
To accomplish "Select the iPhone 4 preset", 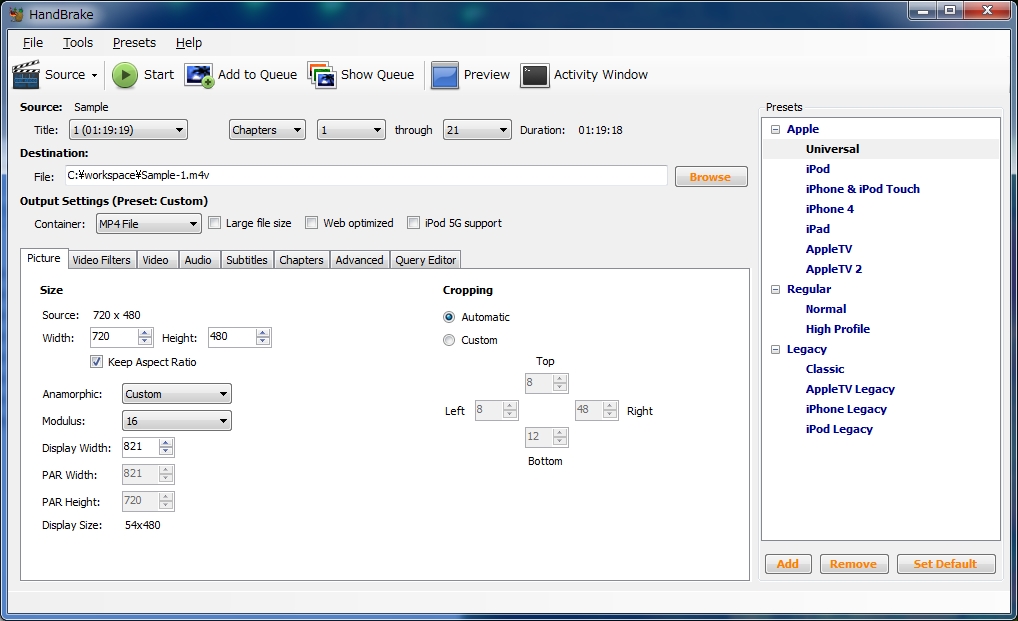I will point(830,209).
